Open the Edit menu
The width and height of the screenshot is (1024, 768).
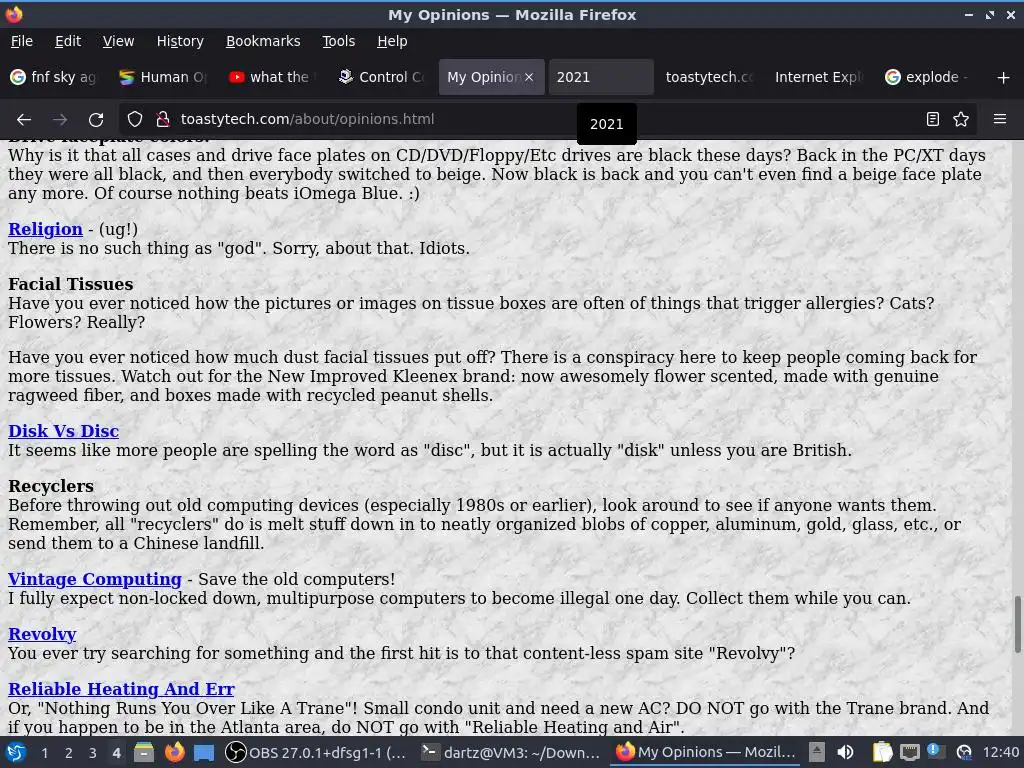(x=68, y=41)
